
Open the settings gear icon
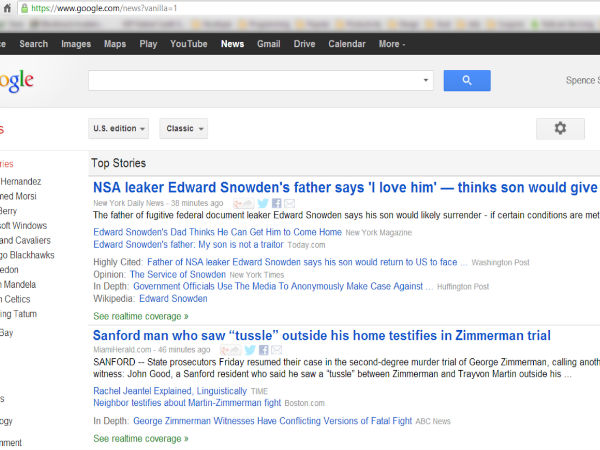click(x=560, y=129)
